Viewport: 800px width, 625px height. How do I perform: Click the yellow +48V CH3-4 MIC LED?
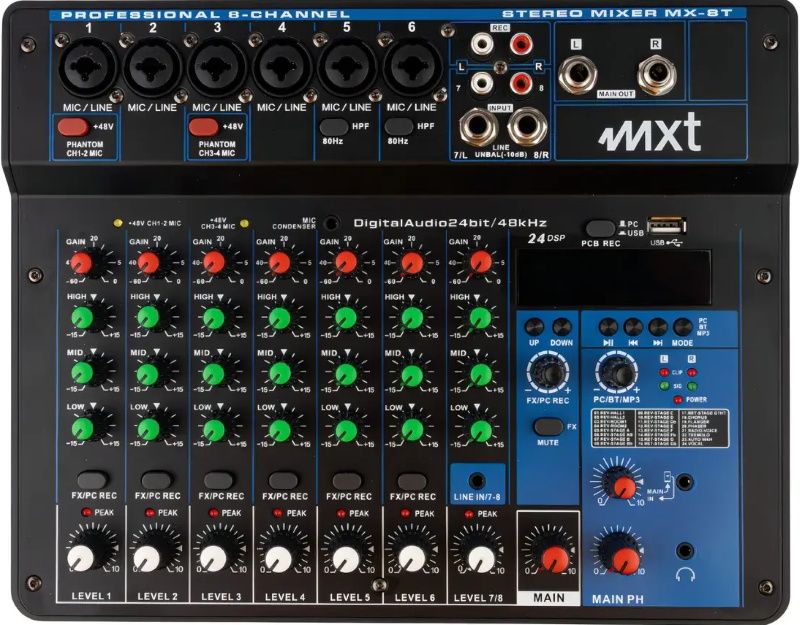point(244,223)
